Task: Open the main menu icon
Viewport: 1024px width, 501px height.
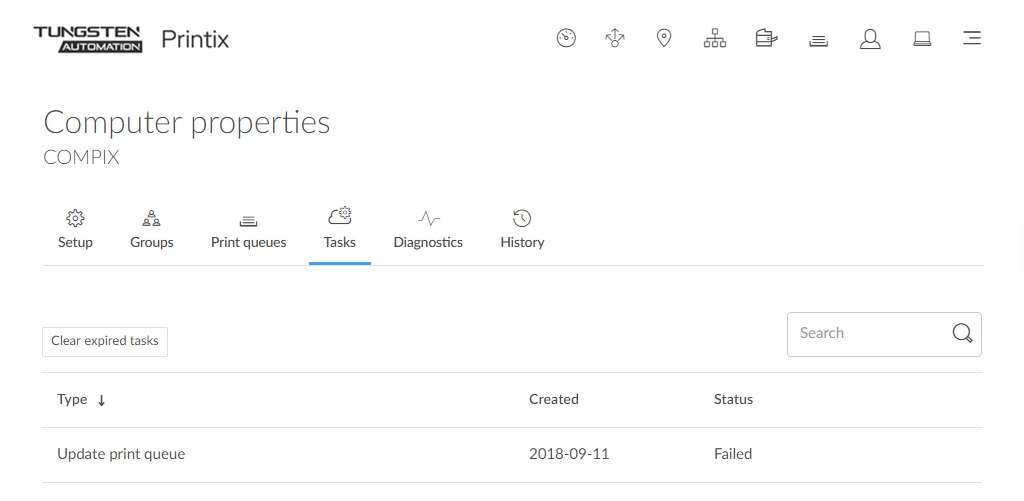Action: 971,39
